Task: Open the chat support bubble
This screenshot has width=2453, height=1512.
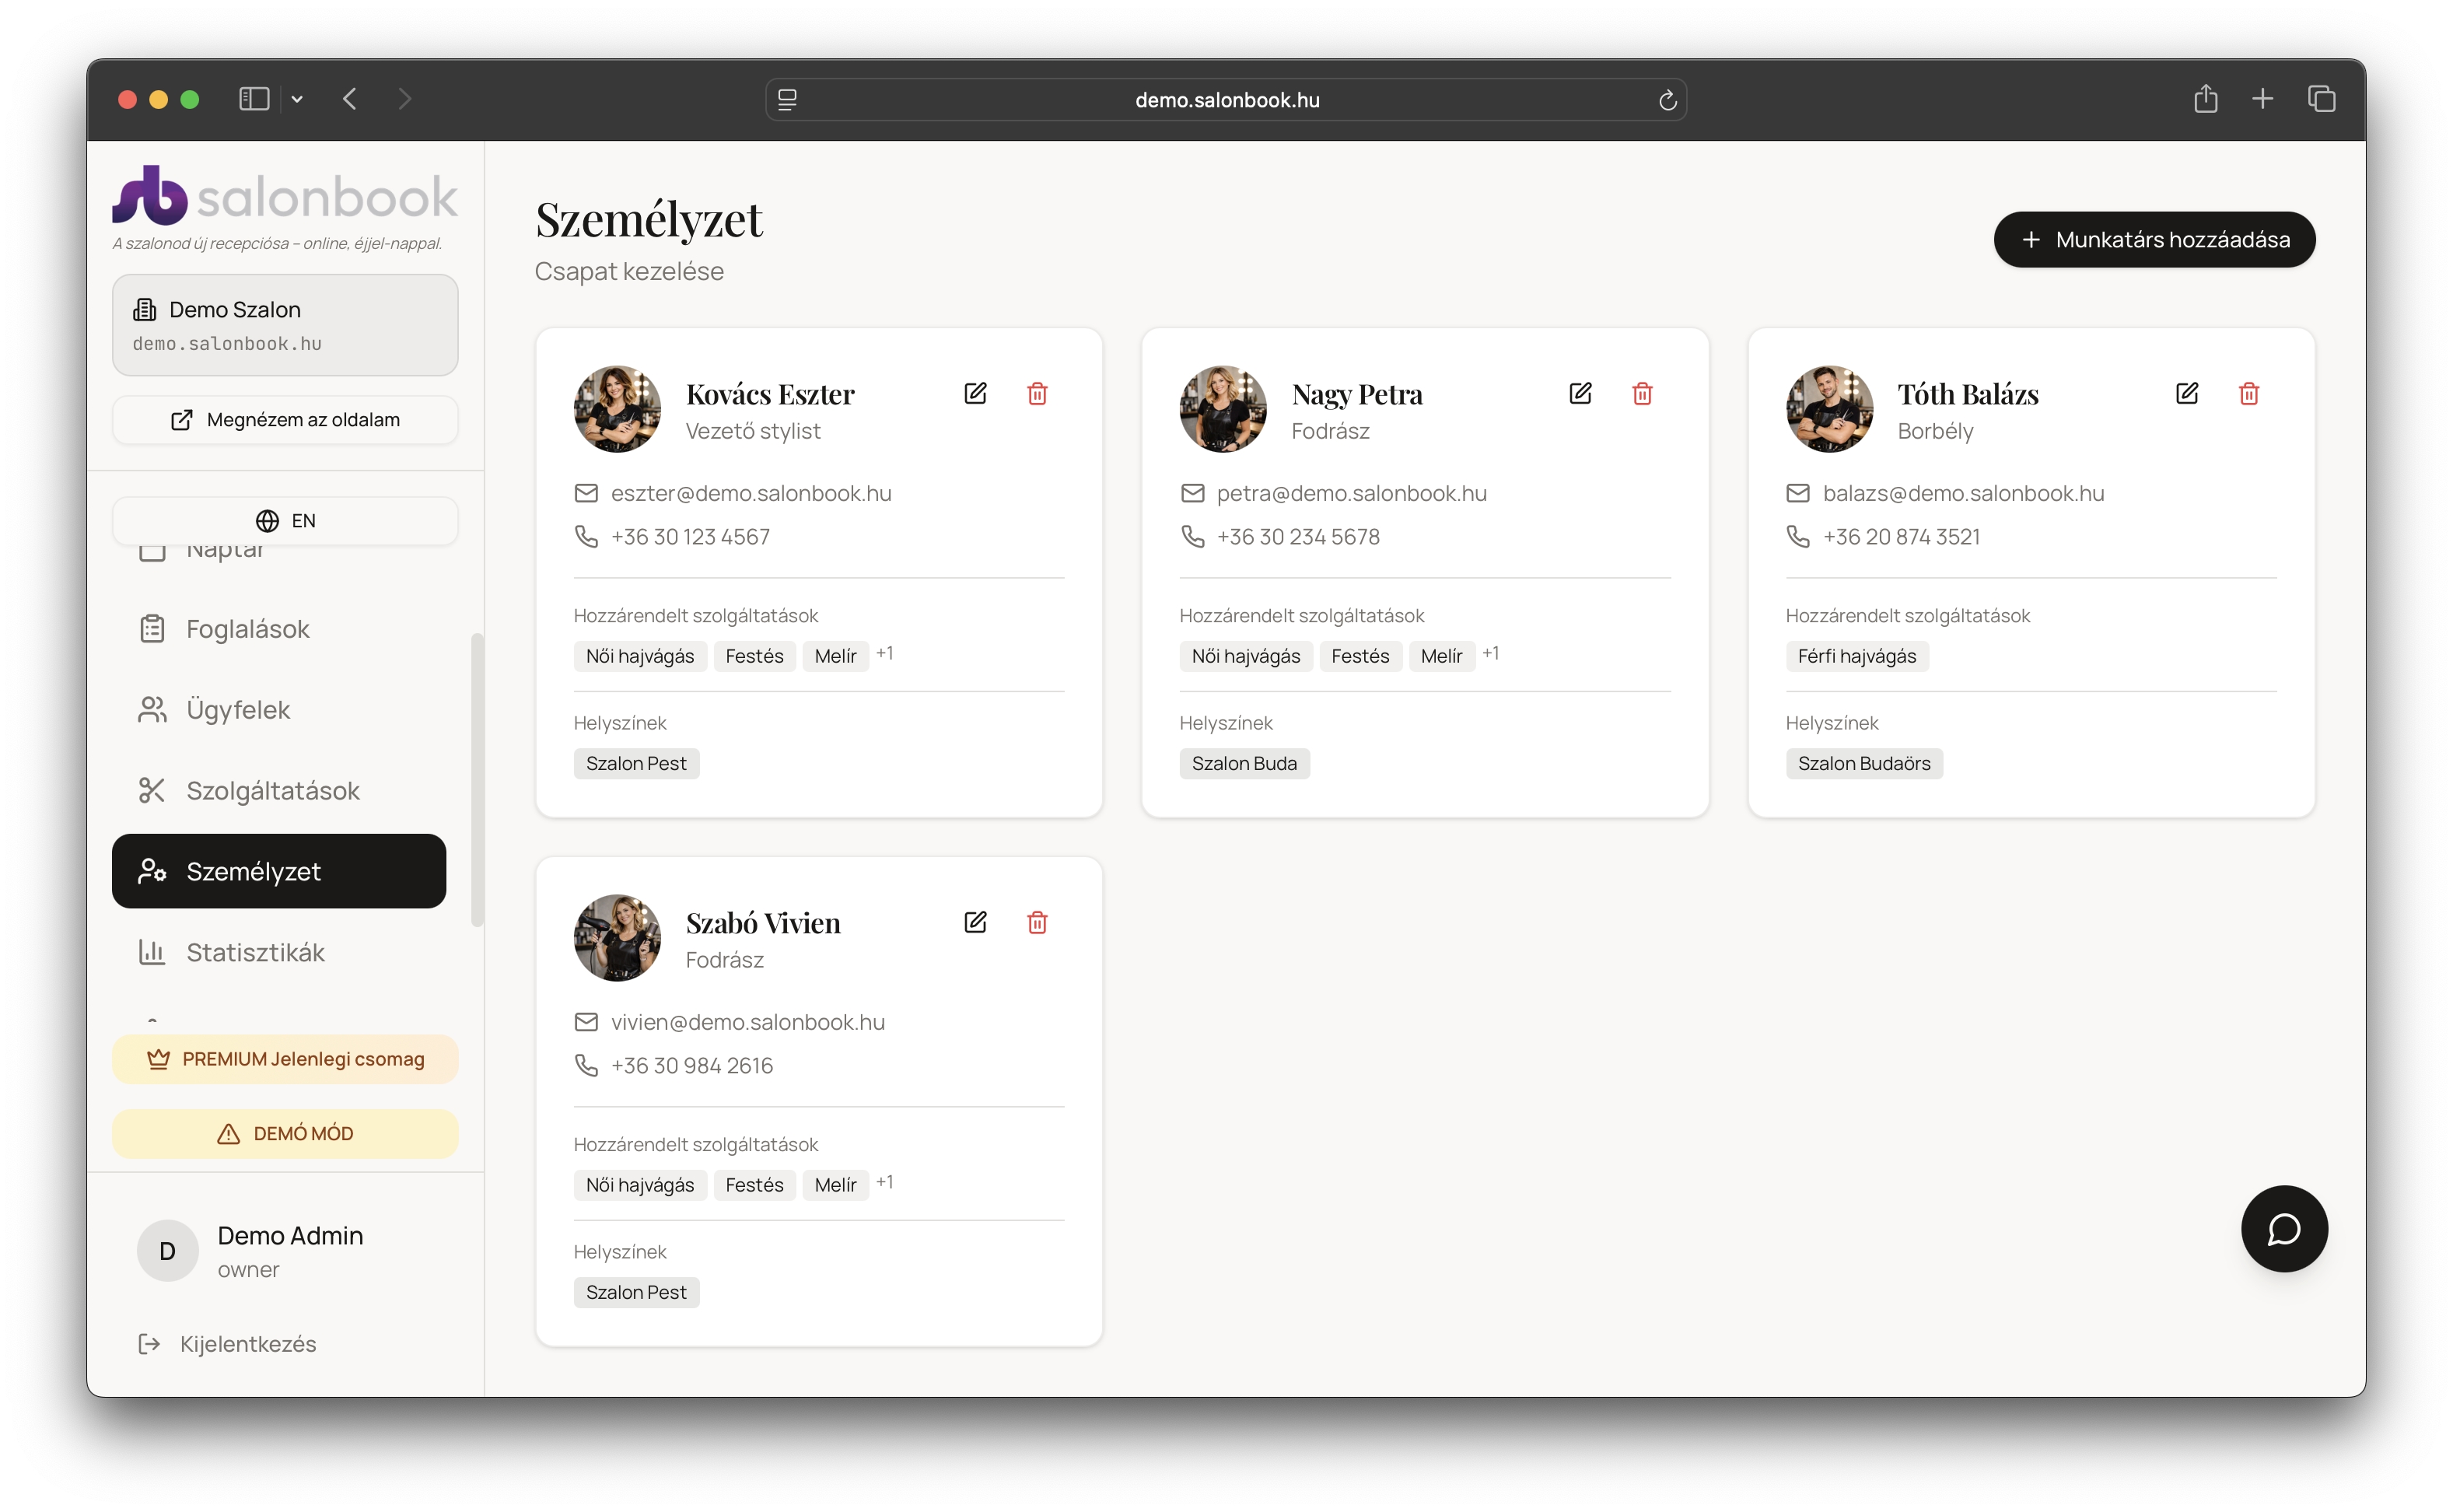Action: click(2284, 1228)
